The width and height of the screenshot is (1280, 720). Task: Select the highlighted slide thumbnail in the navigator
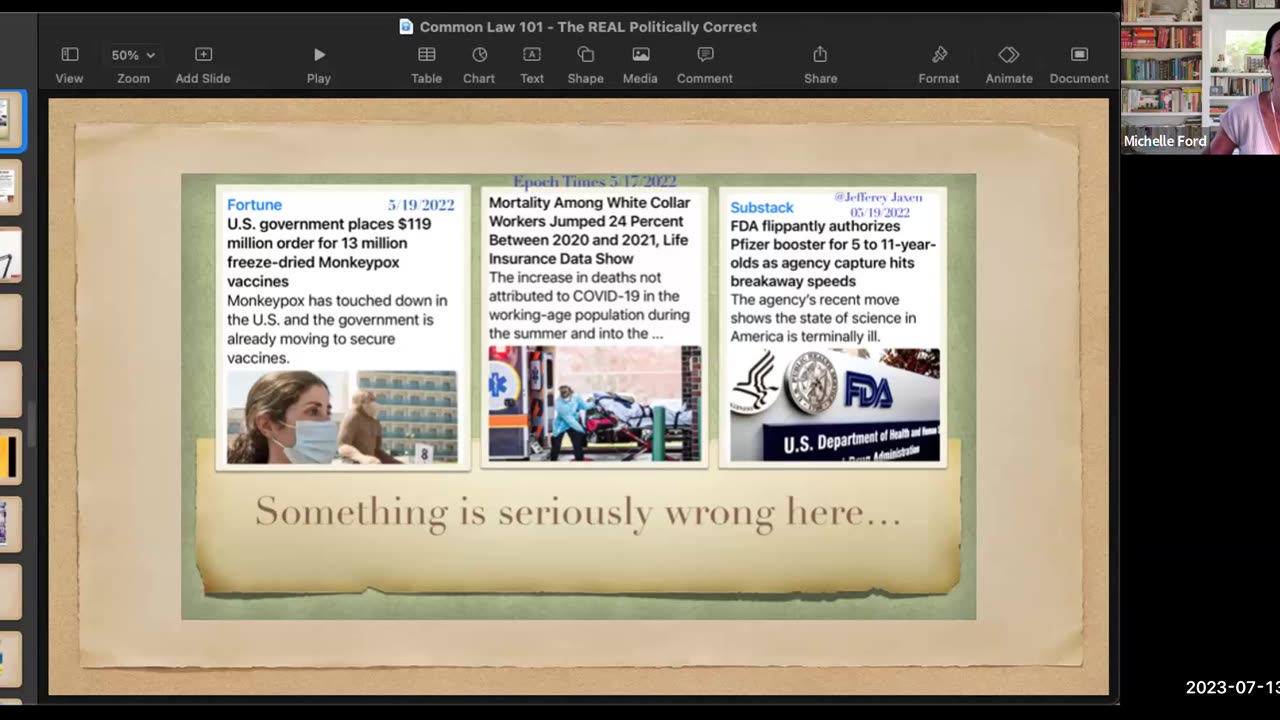coord(11,120)
